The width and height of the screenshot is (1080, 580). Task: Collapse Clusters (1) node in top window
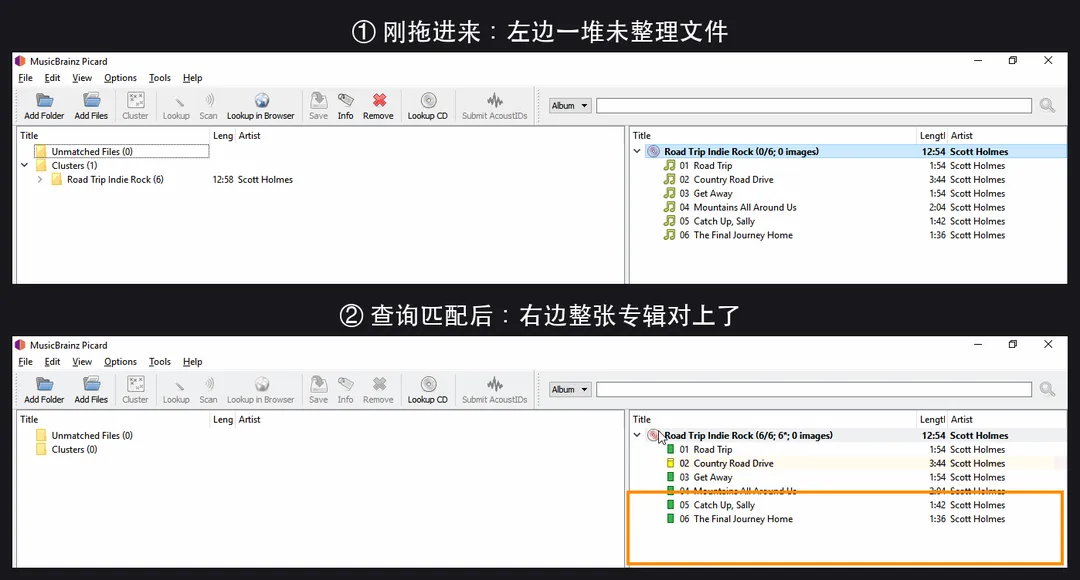coord(25,165)
